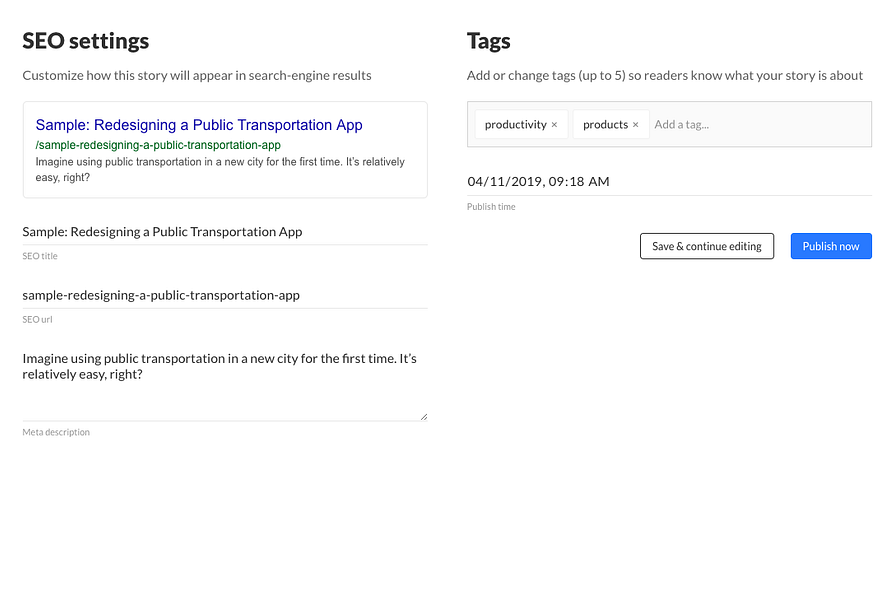Remove the products tag
This screenshot has width=895, height=600.
pos(635,124)
